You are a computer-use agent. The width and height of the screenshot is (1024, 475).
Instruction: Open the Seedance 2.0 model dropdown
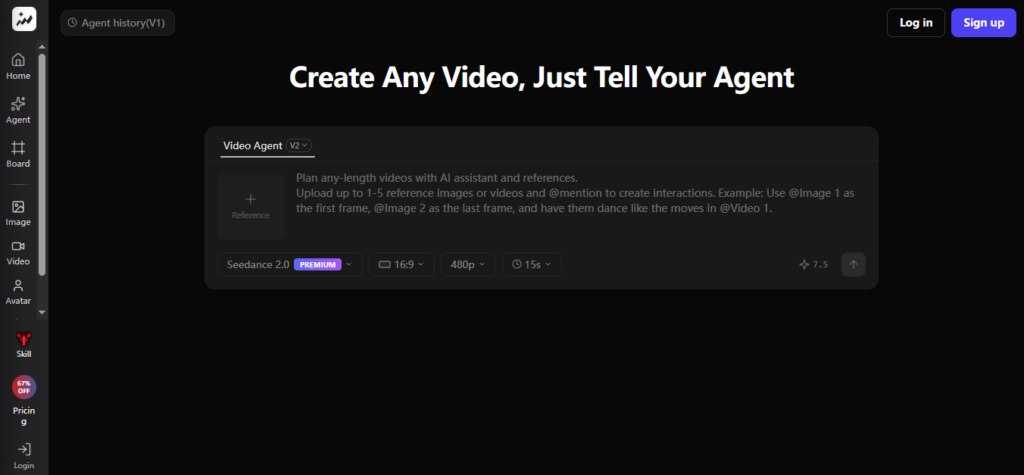tap(290, 265)
